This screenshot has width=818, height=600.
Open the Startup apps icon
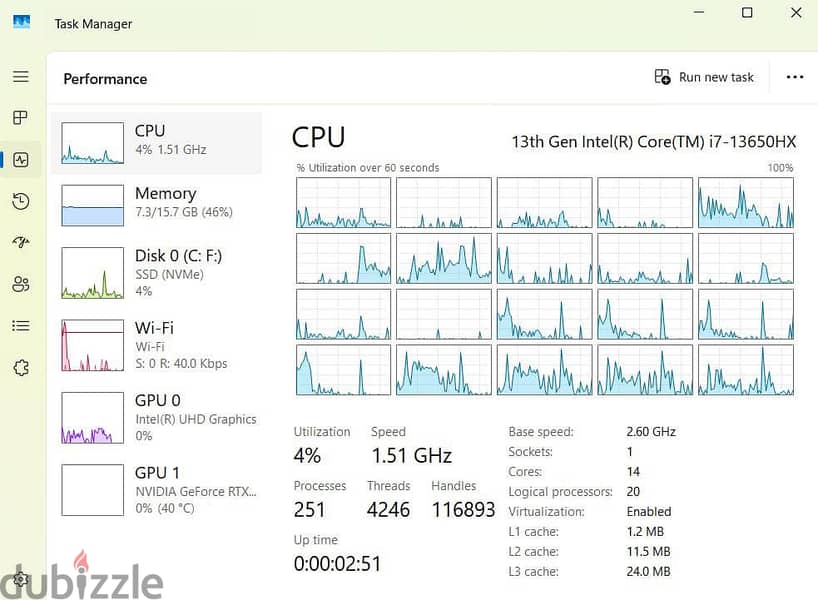(21, 242)
